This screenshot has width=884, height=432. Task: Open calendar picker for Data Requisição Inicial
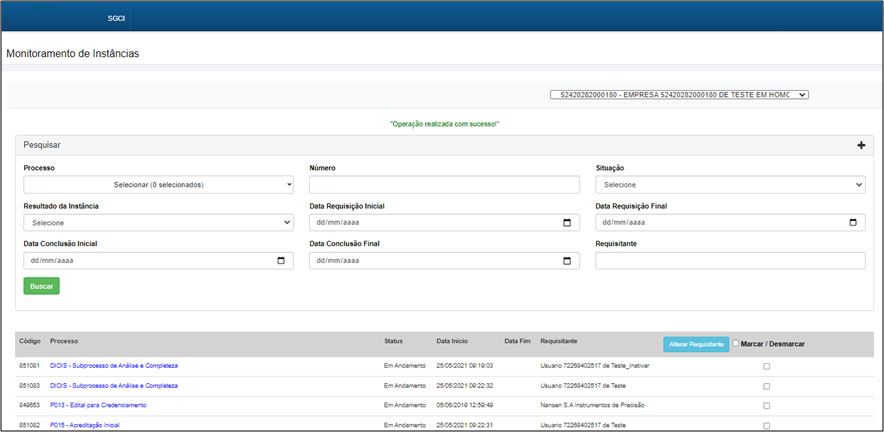[567, 223]
